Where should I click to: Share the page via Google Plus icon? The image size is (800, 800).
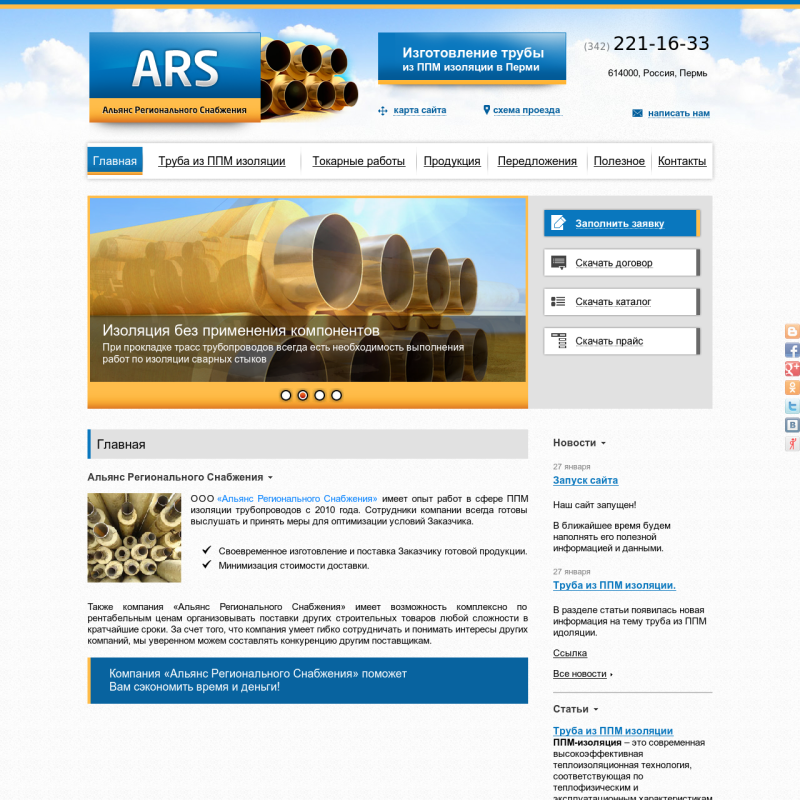792,368
